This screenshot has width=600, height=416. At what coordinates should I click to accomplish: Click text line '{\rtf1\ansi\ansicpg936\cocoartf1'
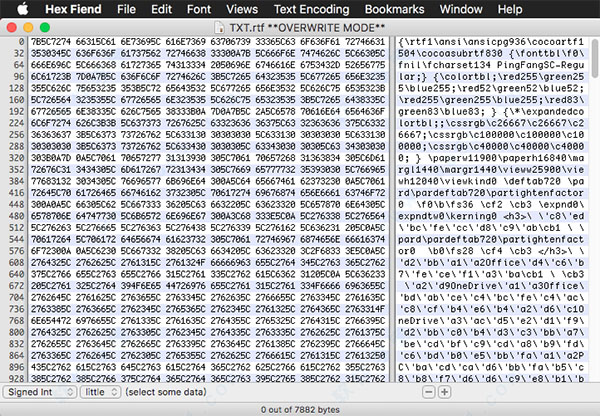491,42
